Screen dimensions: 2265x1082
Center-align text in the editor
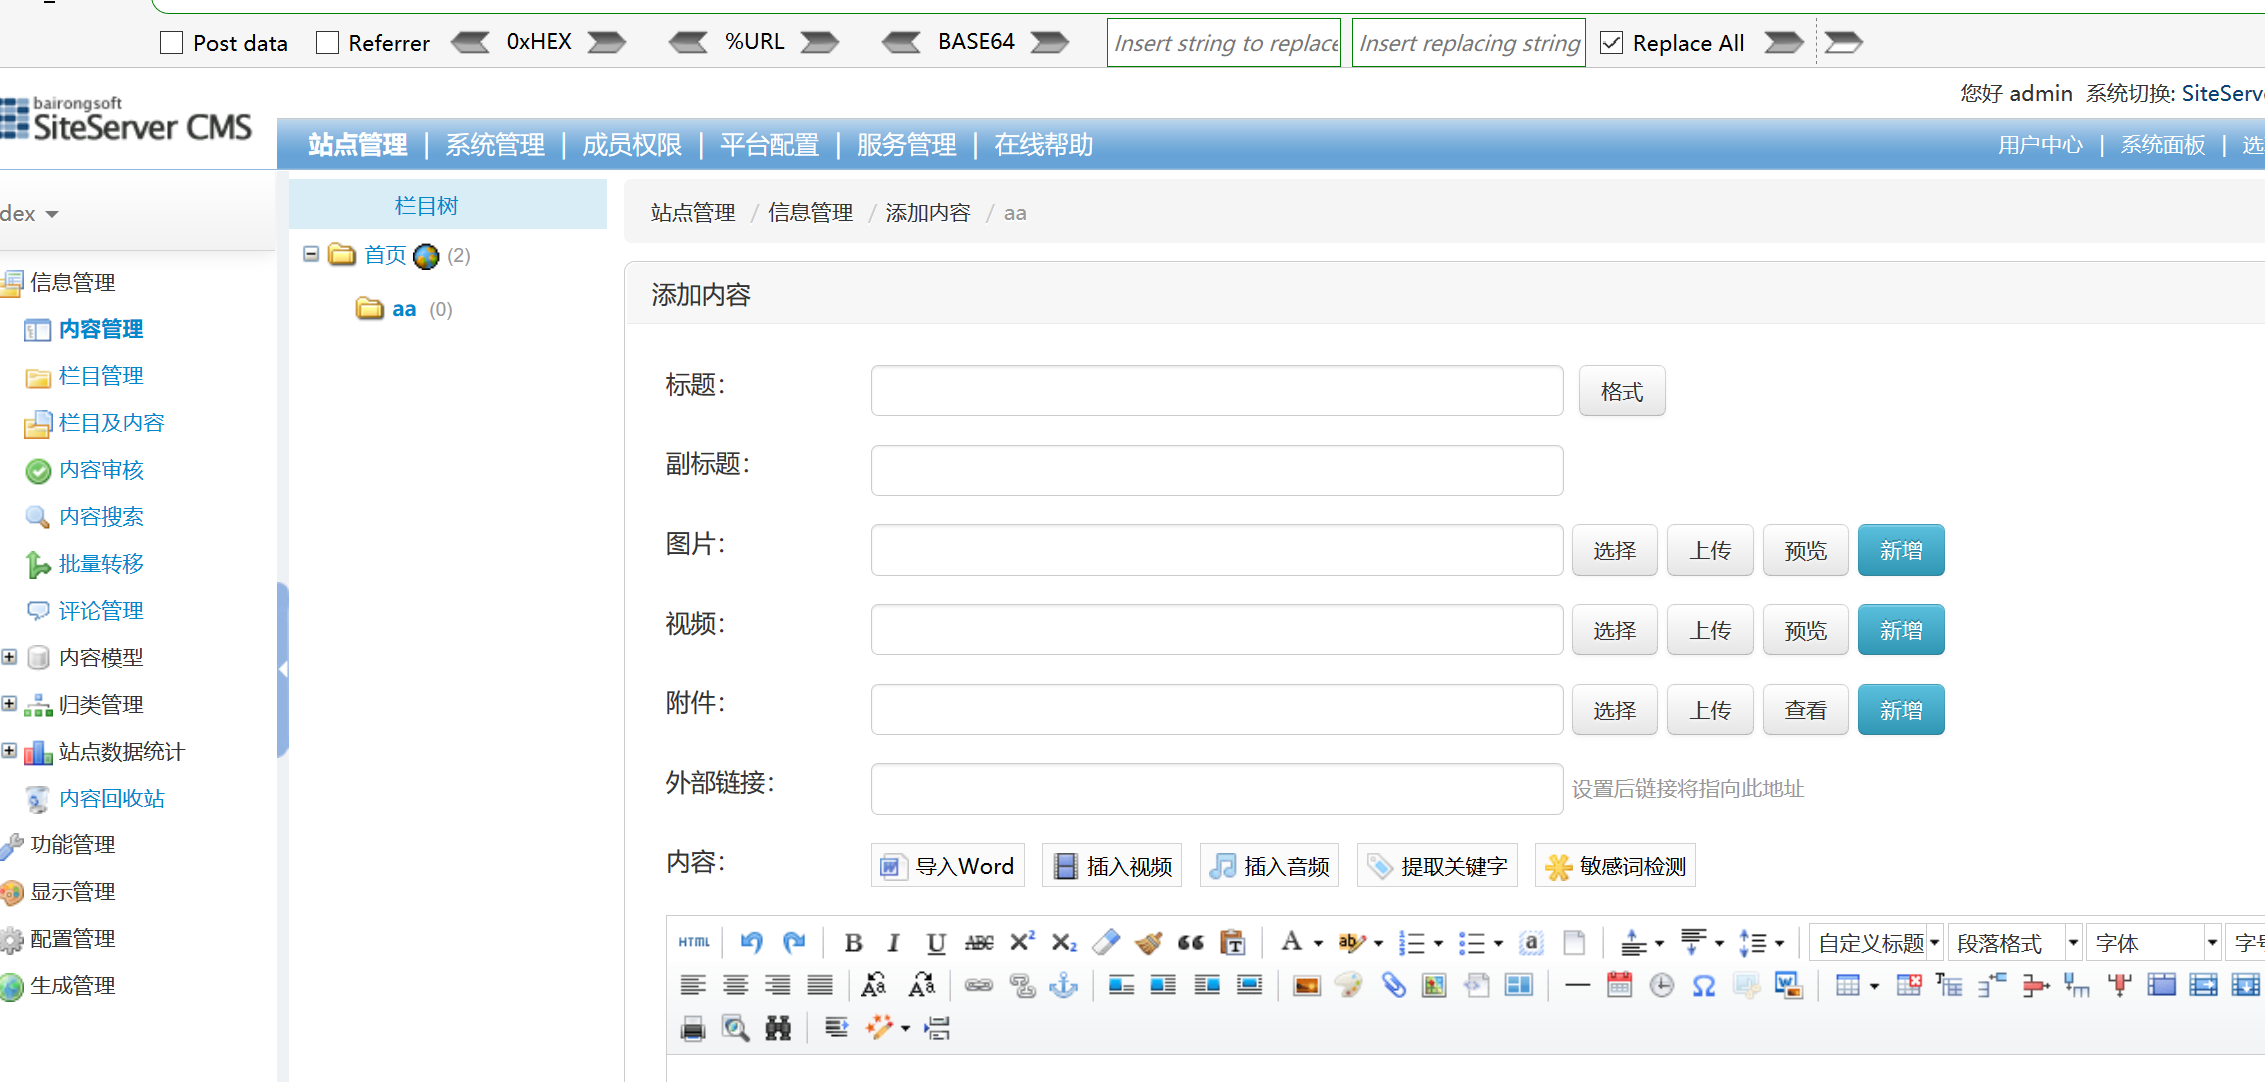736,985
